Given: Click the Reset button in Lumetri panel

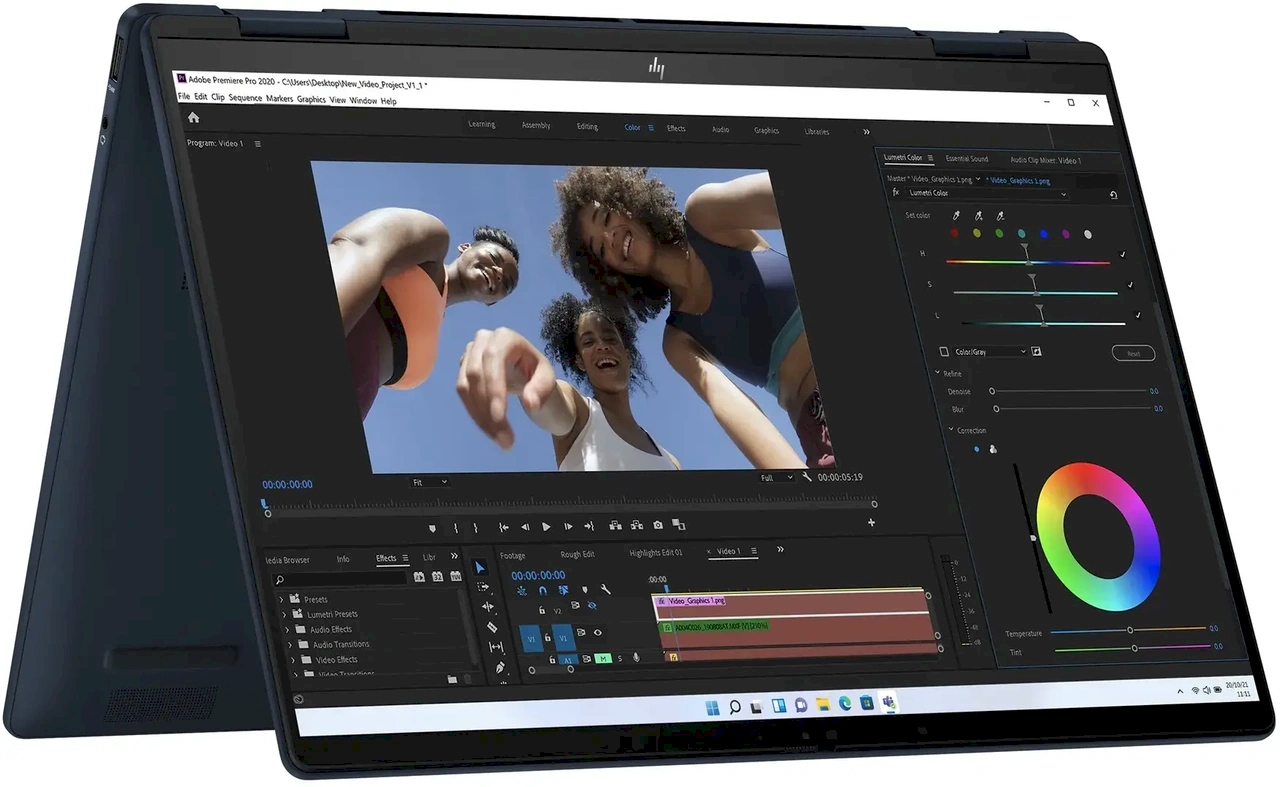Looking at the screenshot, I should (1133, 354).
